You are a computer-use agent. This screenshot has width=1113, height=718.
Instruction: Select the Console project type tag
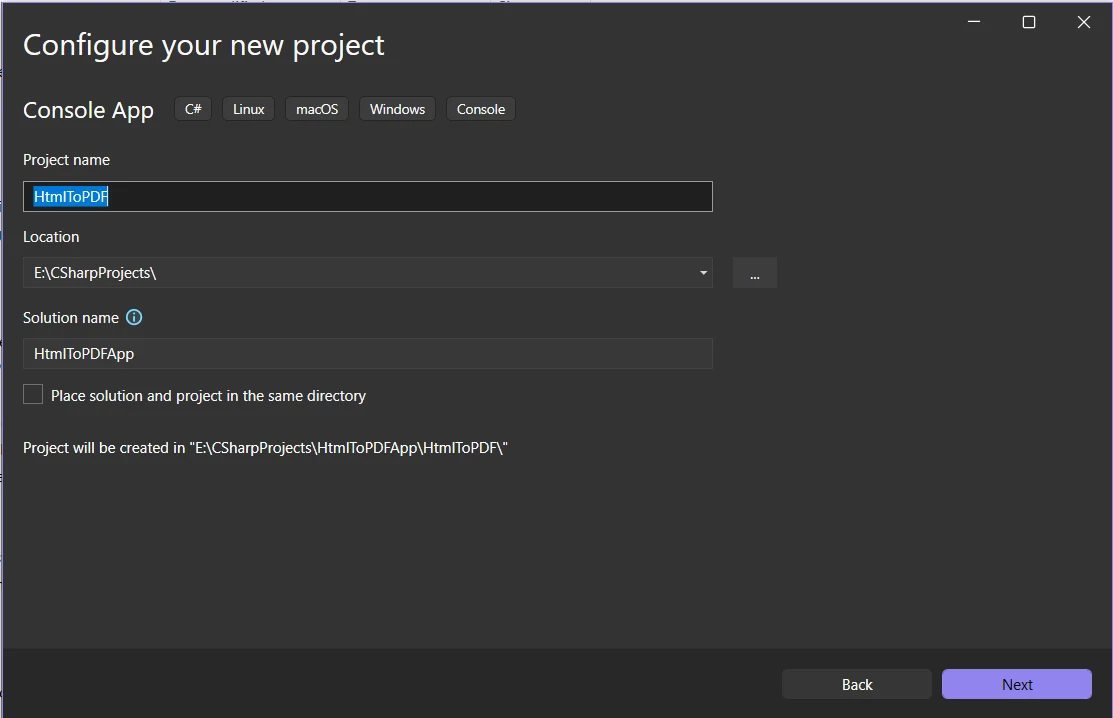480,109
